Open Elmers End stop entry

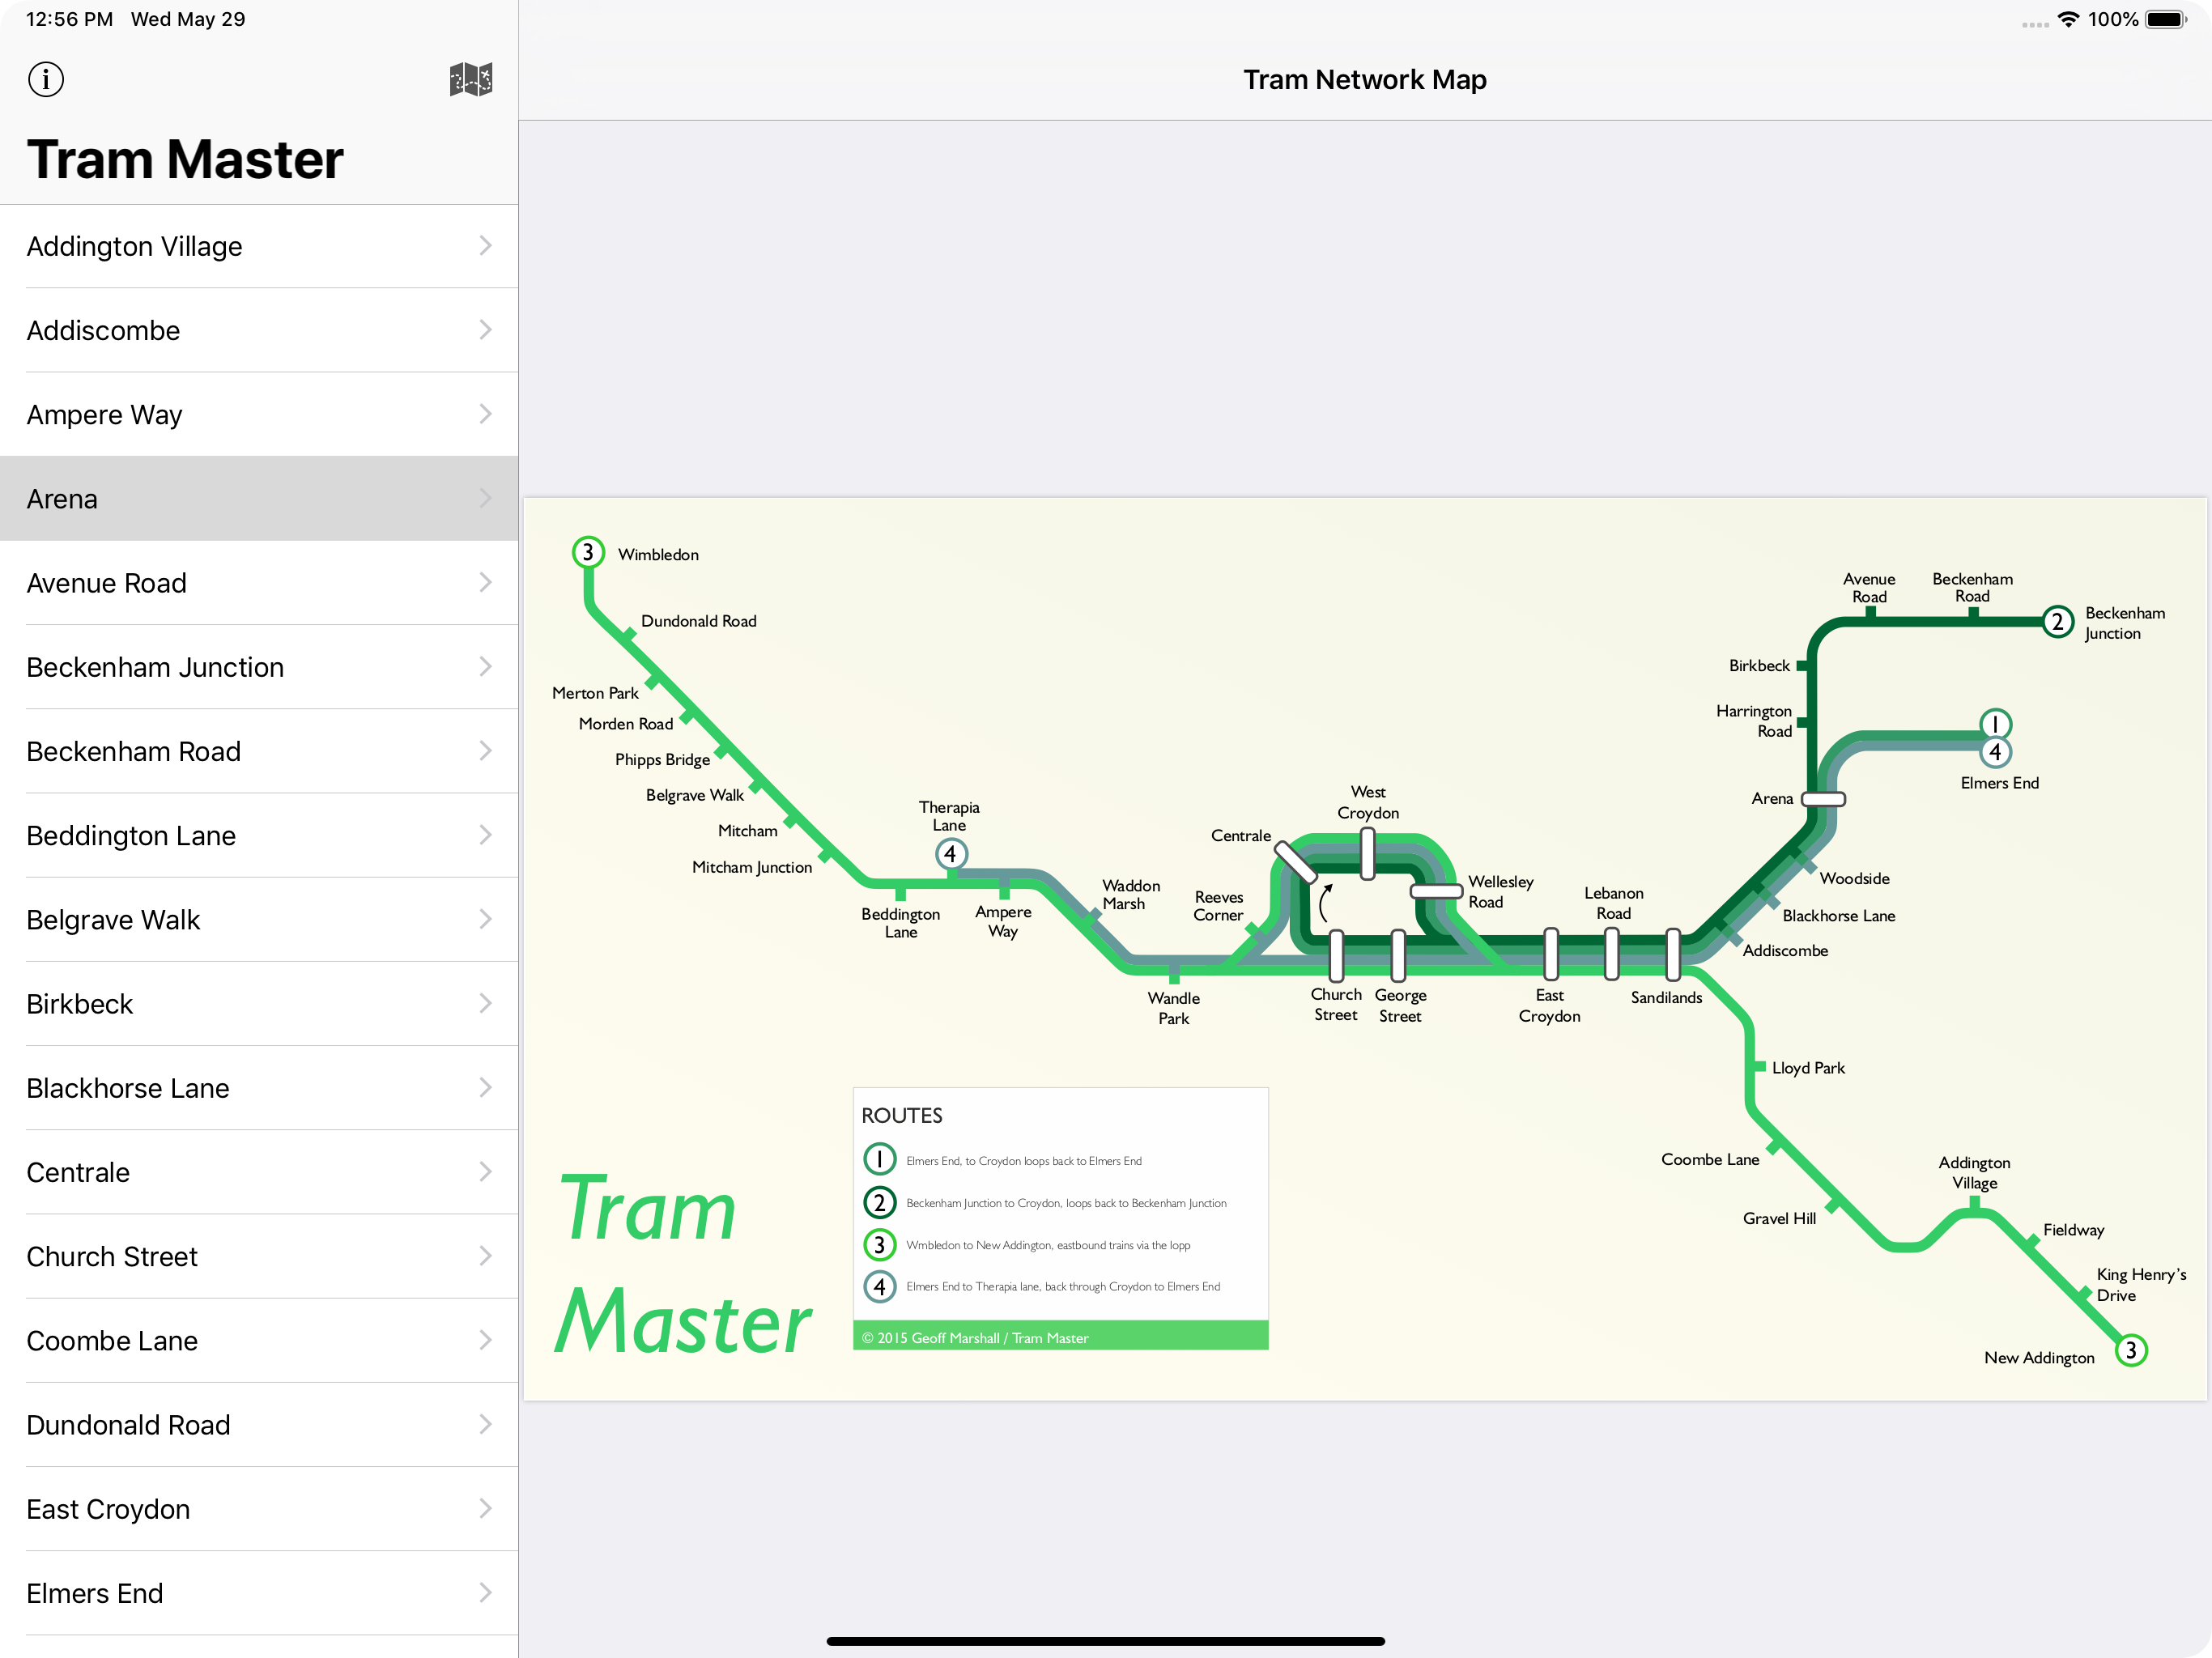259,1593
